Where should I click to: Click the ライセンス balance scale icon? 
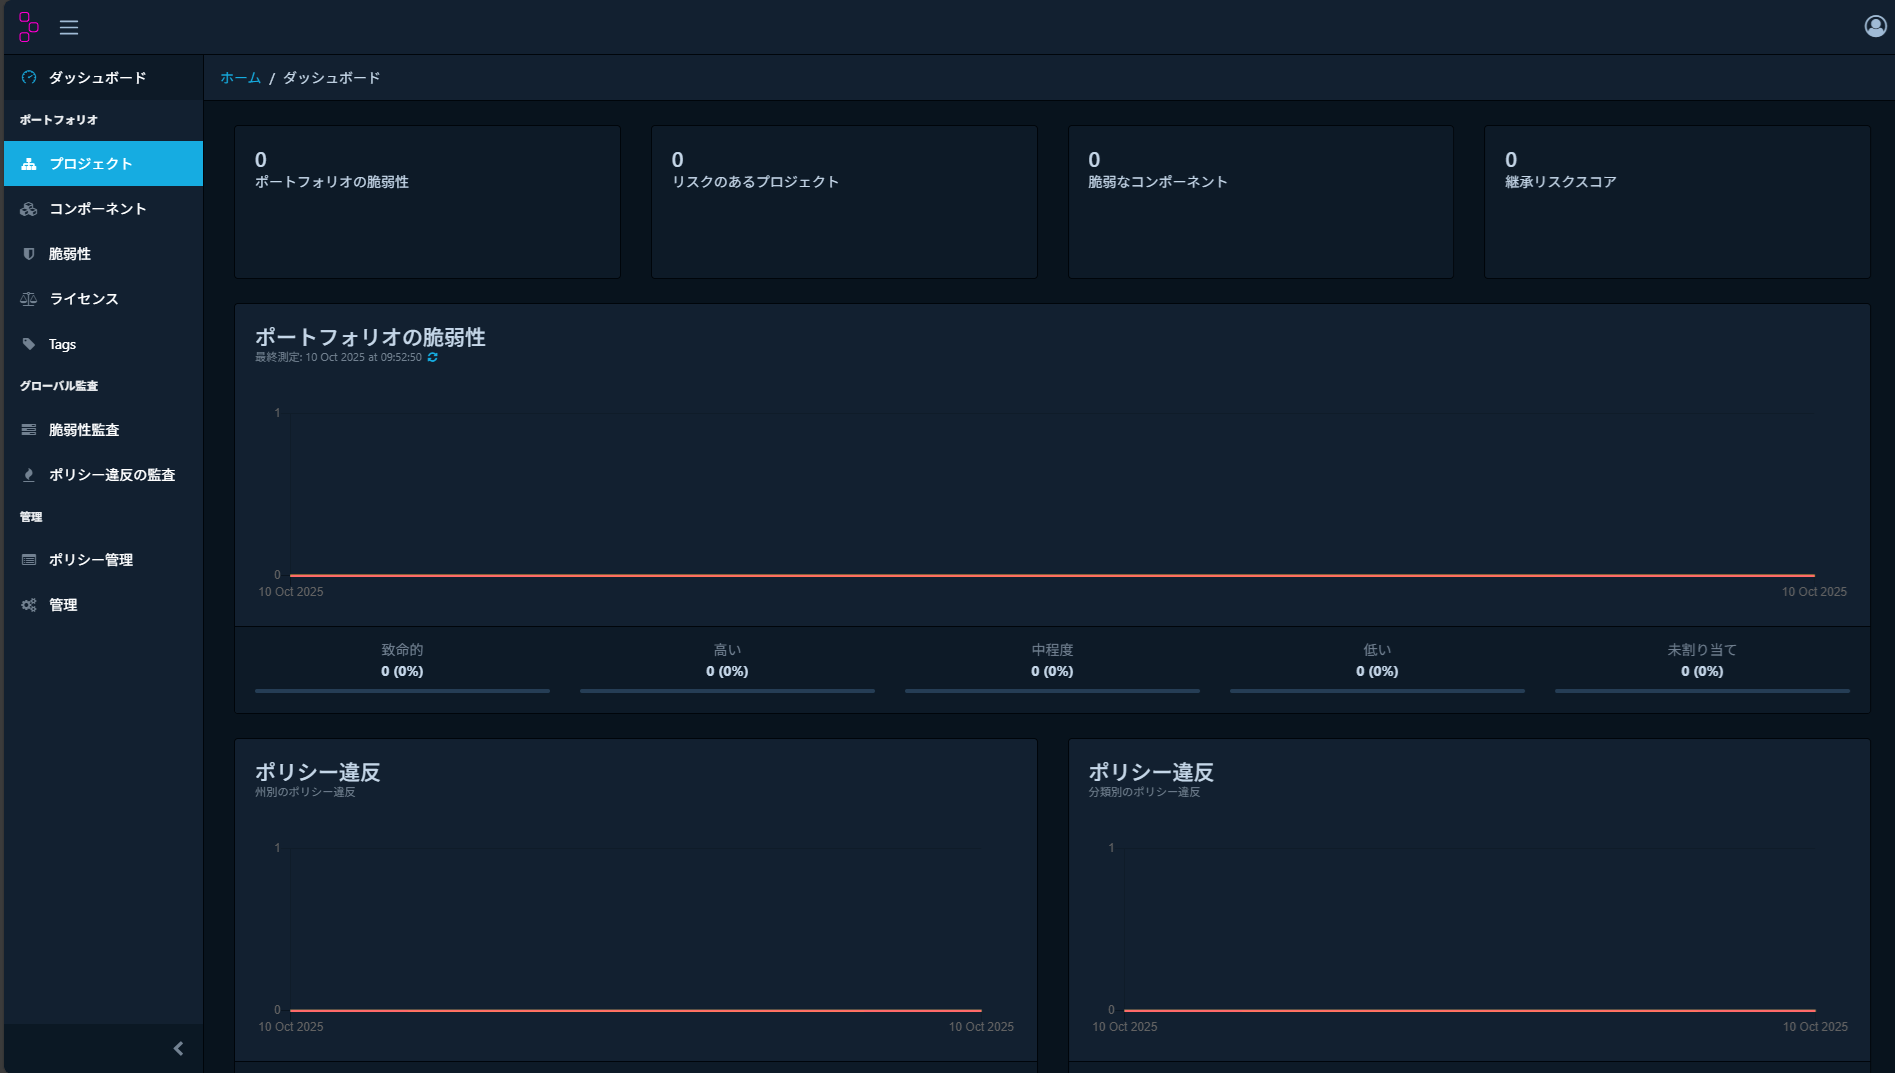point(29,299)
